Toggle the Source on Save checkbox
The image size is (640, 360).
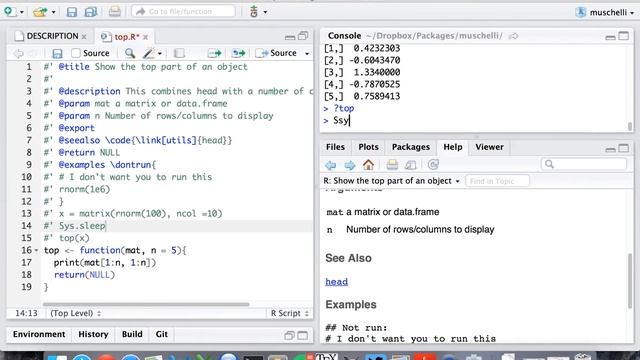click(76, 53)
